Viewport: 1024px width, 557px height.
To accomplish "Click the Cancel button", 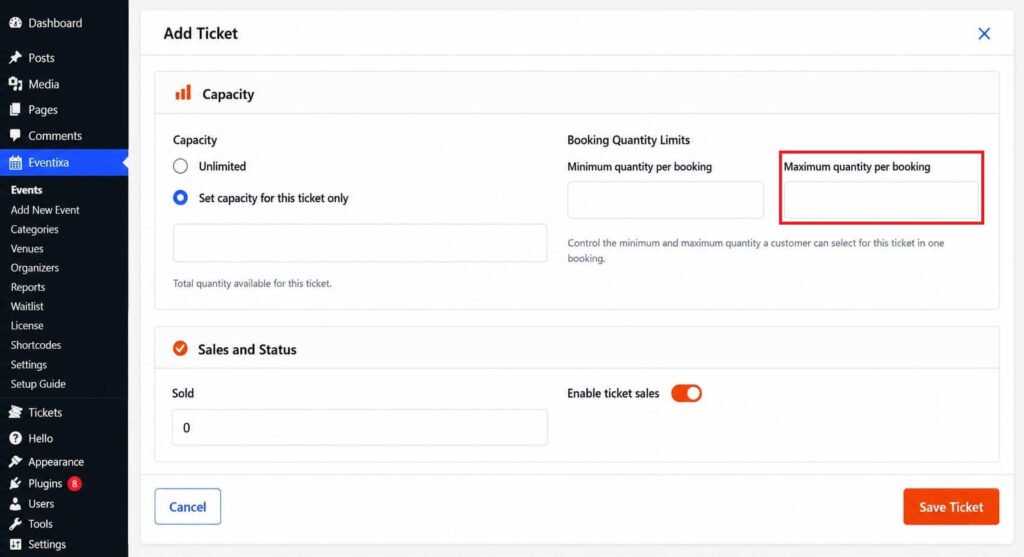I will [x=187, y=507].
